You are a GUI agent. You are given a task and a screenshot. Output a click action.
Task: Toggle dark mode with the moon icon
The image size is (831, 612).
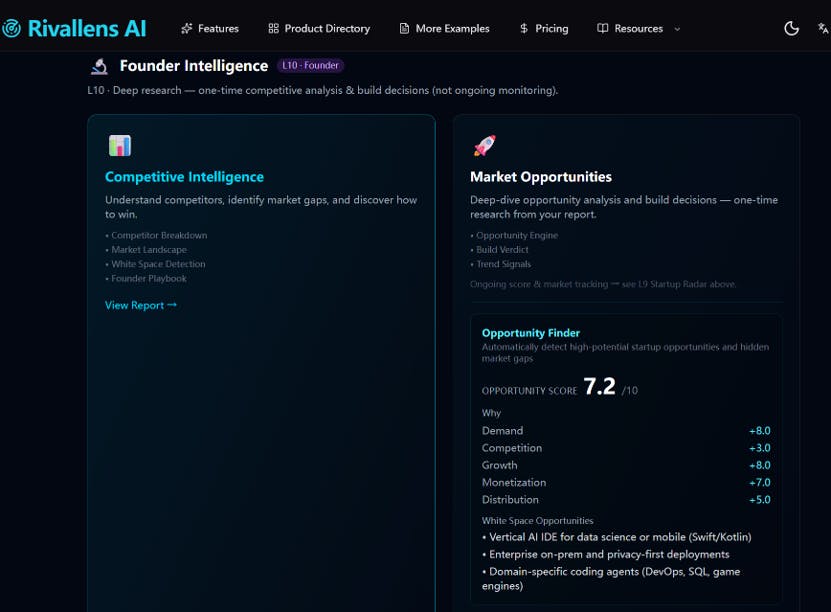(x=791, y=29)
